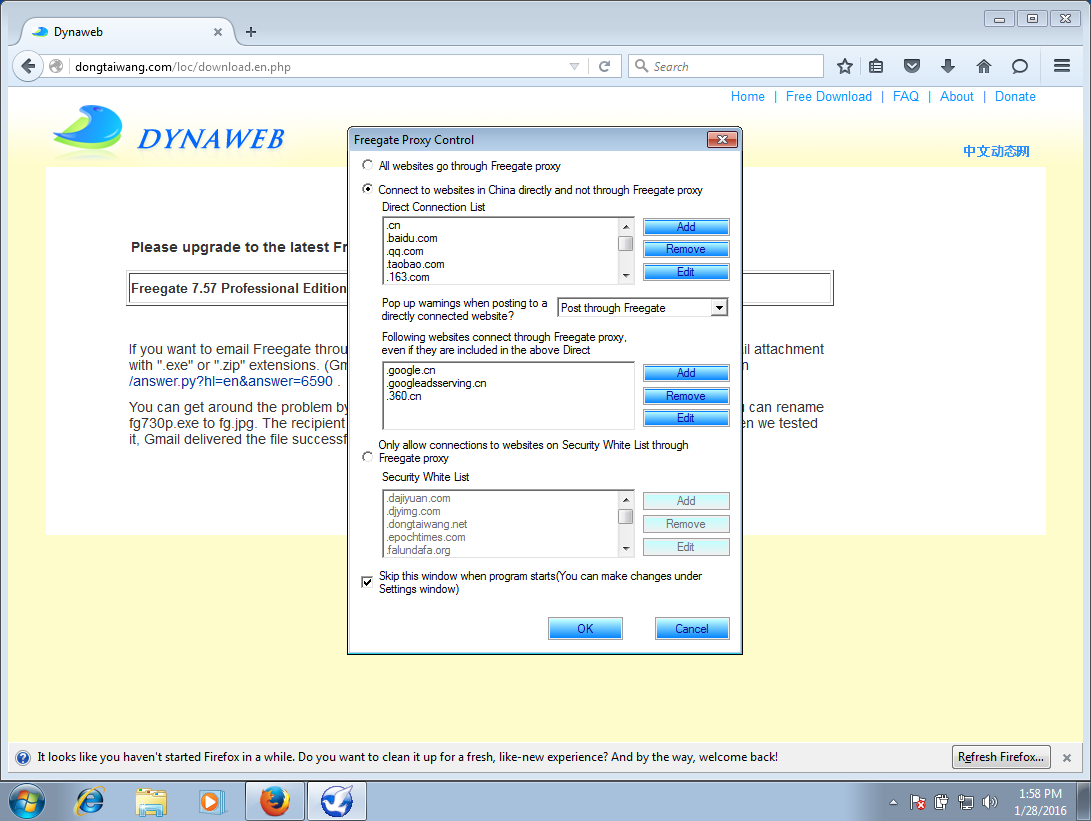The width and height of the screenshot is (1091, 821).
Task: Click Remove for Freegate proxy exceptions list
Action: (x=686, y=396)
